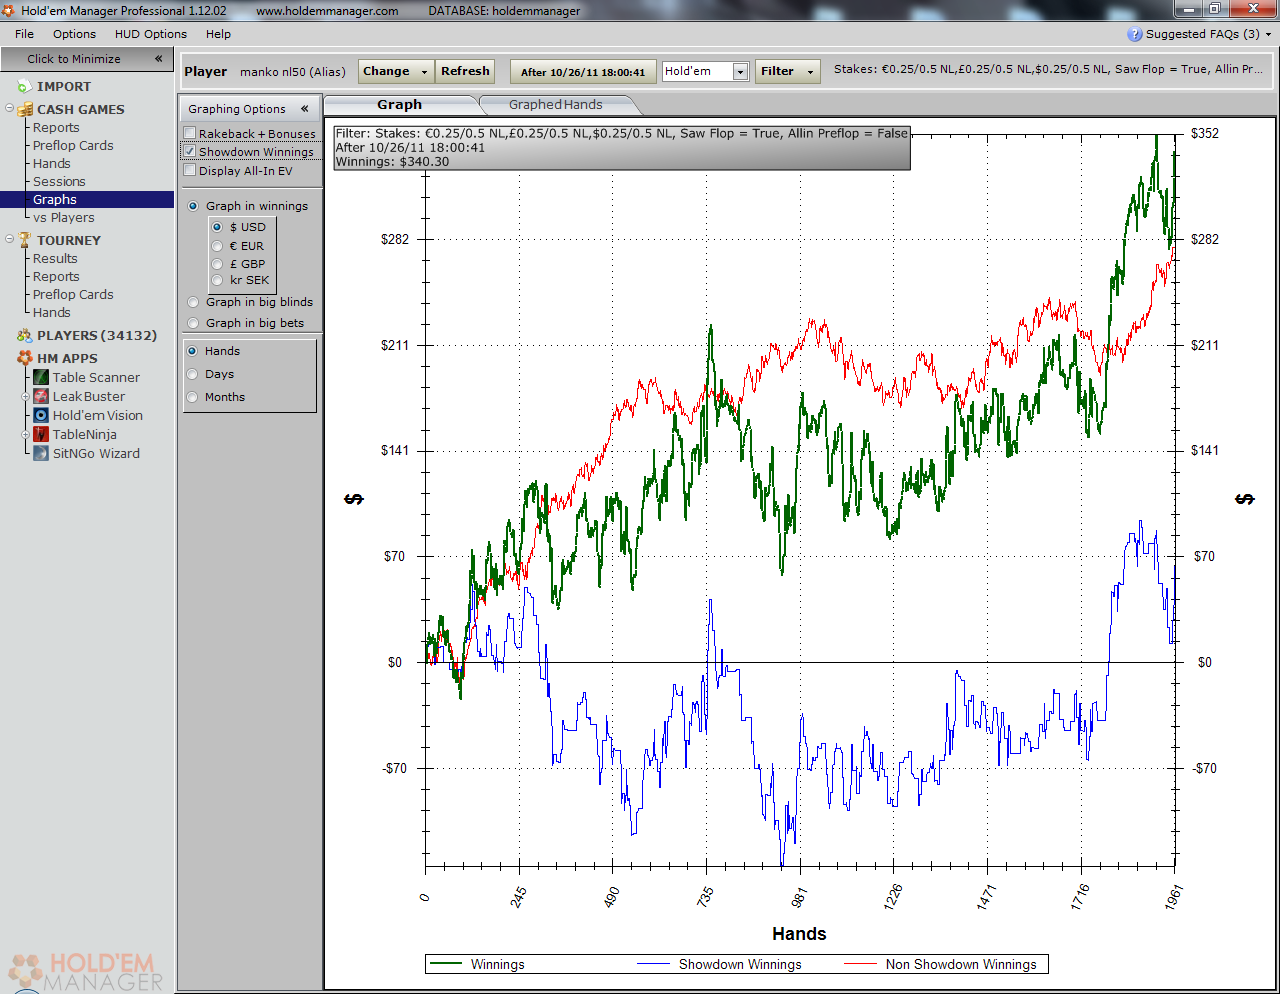1280x994 pixels.
Task: Enable Rakeback + Bonuses checkbox
Action: (x=190, y=133)
